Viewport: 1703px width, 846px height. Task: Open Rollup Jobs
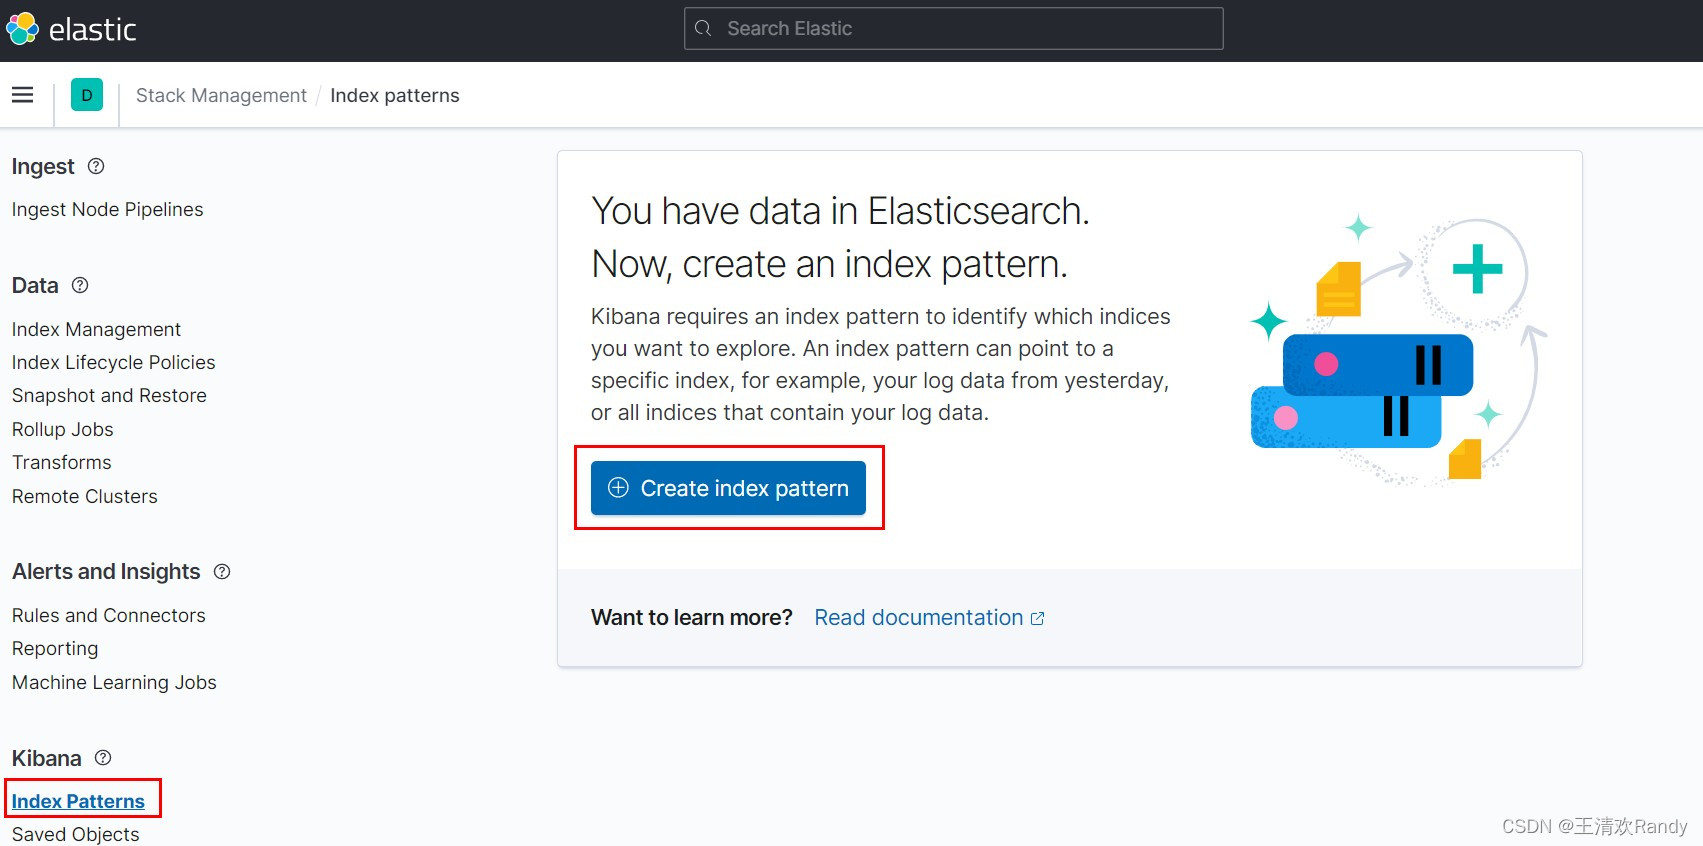pos(62,429)
